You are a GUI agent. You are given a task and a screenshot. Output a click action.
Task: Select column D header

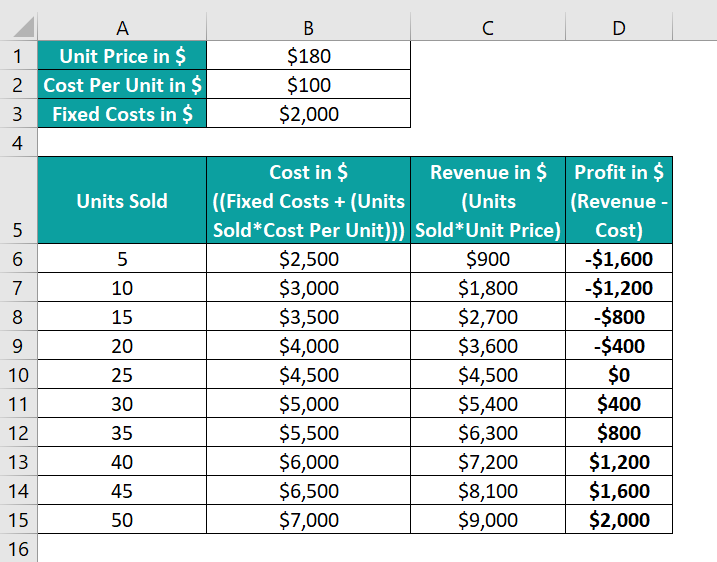[x=619, y=27]
